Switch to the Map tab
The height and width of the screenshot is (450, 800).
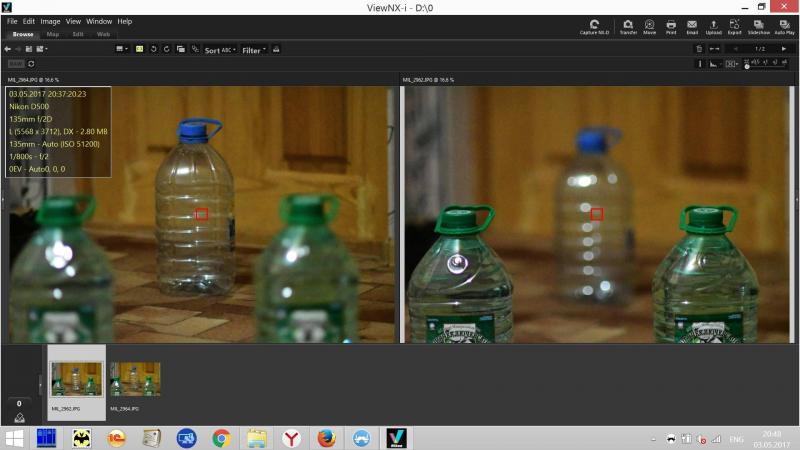[x=53, y=34]
